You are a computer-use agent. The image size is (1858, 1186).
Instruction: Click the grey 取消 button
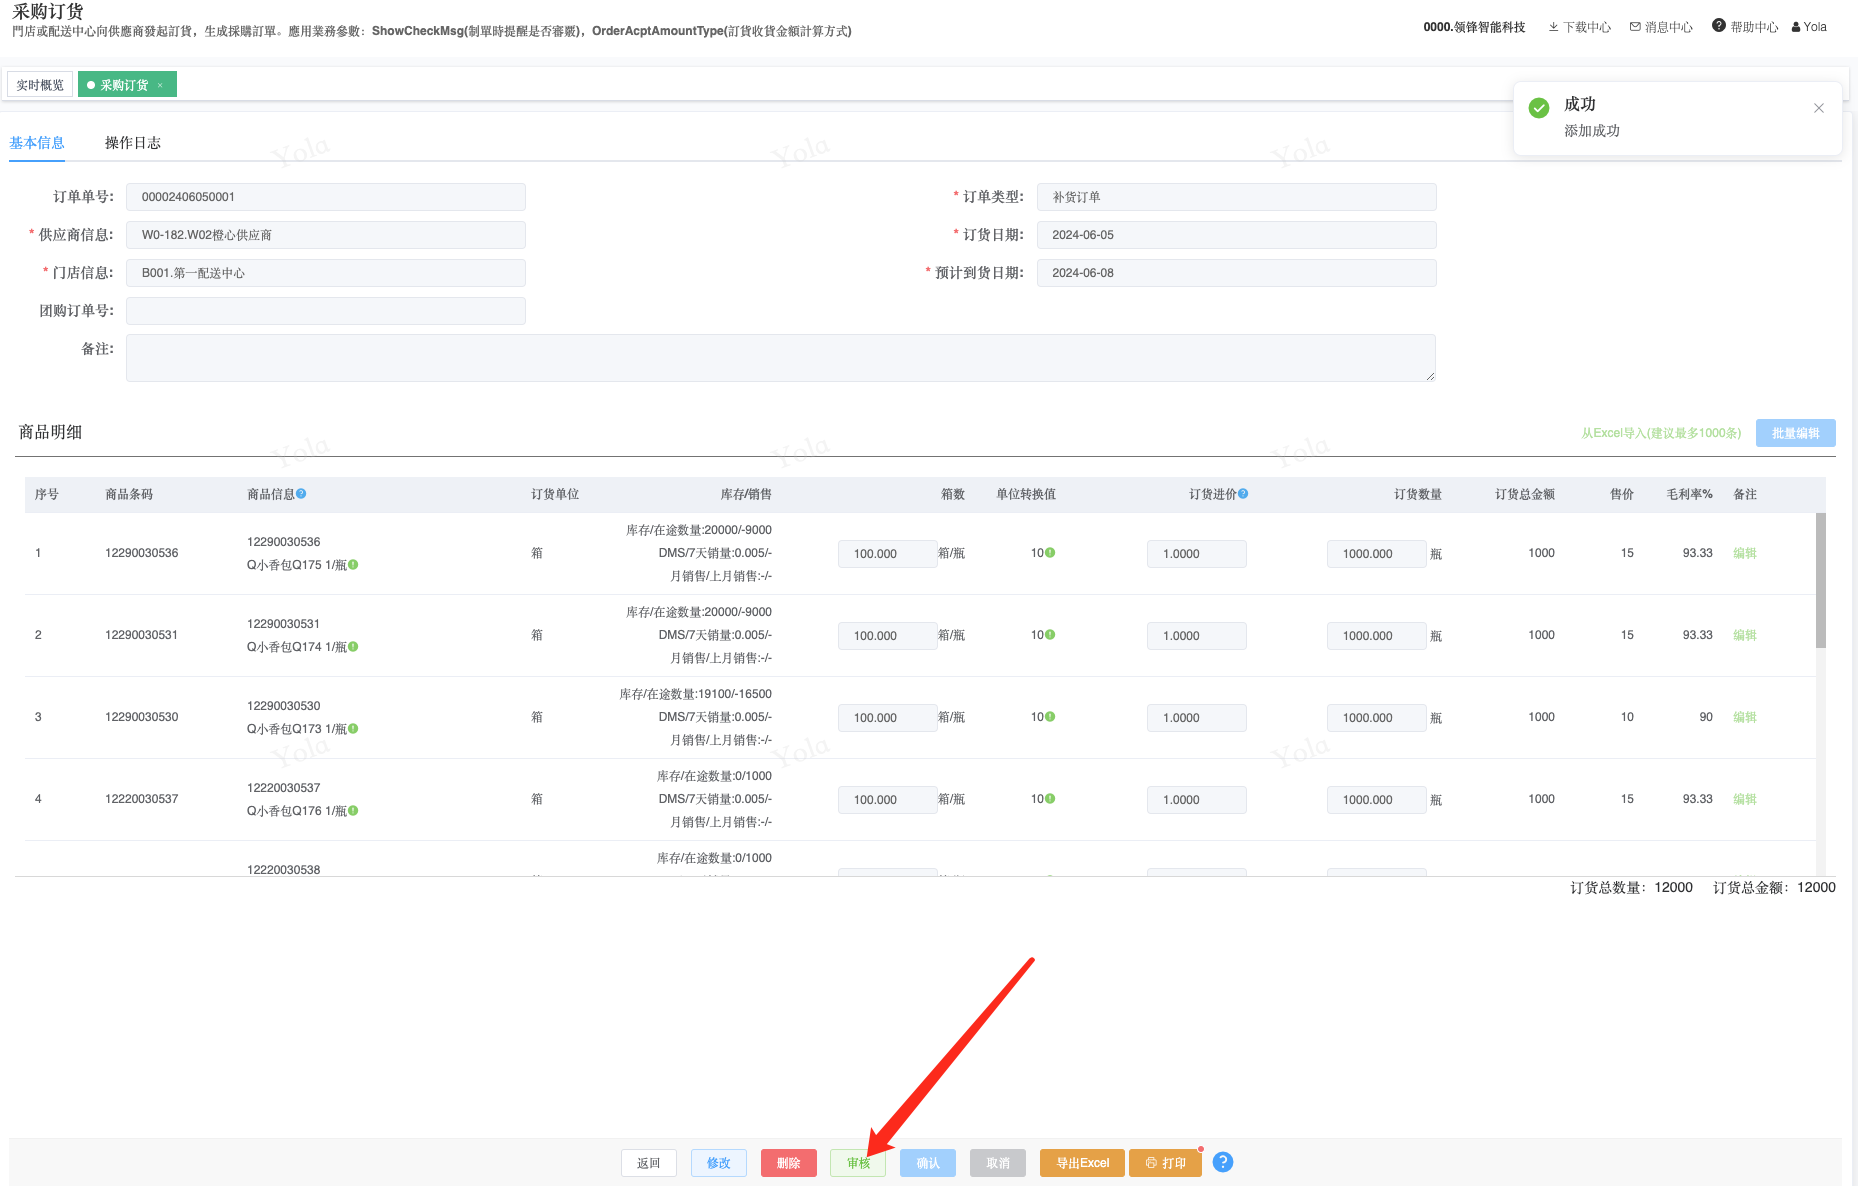click(998, 1163)
